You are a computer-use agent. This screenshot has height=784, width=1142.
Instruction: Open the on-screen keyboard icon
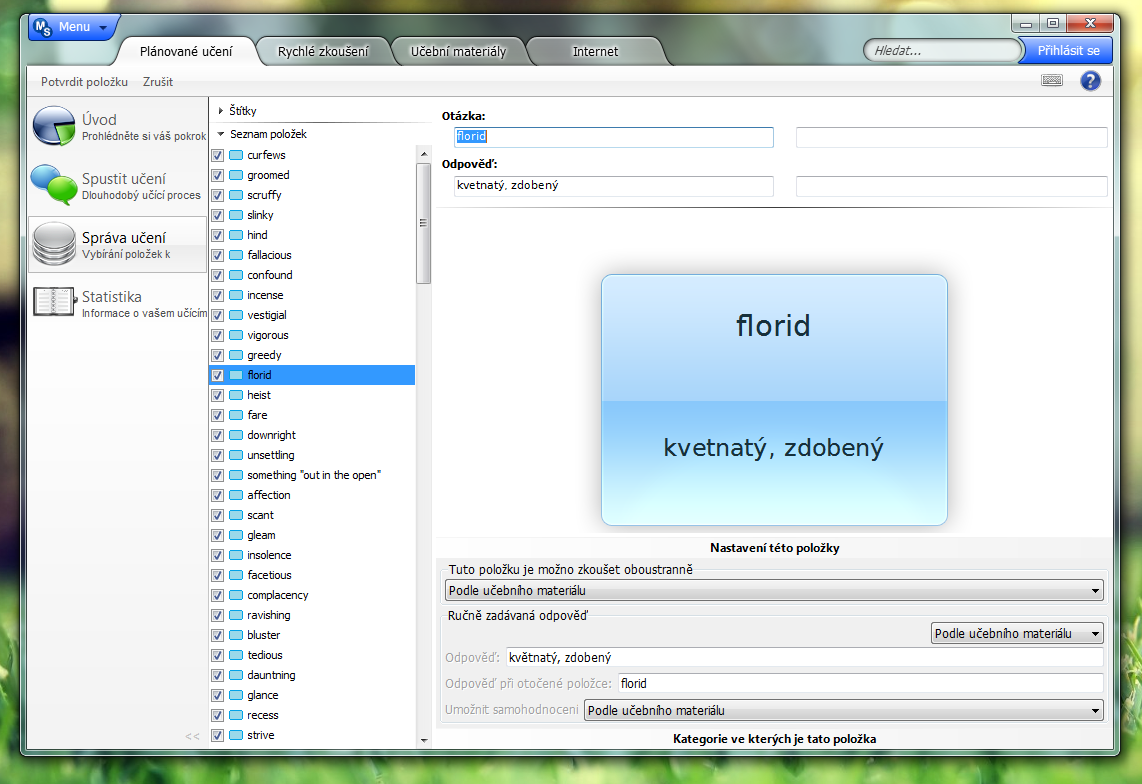click(x=1051, y=81)
